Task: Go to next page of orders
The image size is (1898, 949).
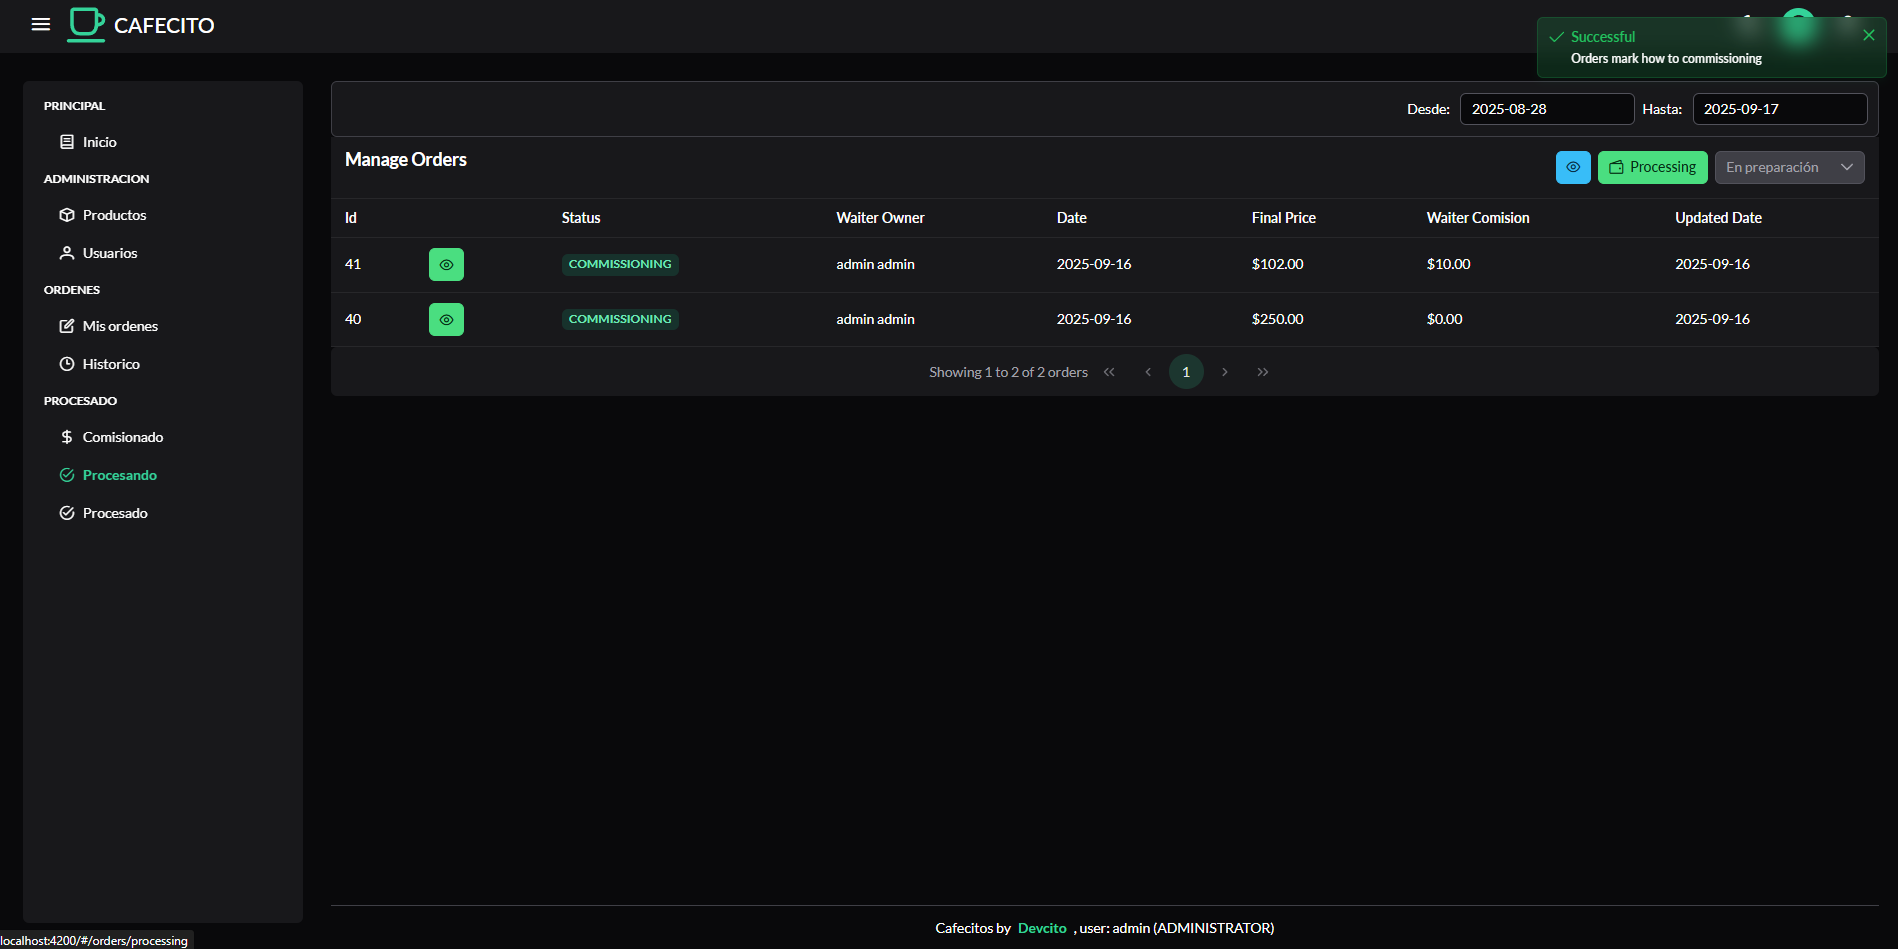Action: coord(1224,372)
